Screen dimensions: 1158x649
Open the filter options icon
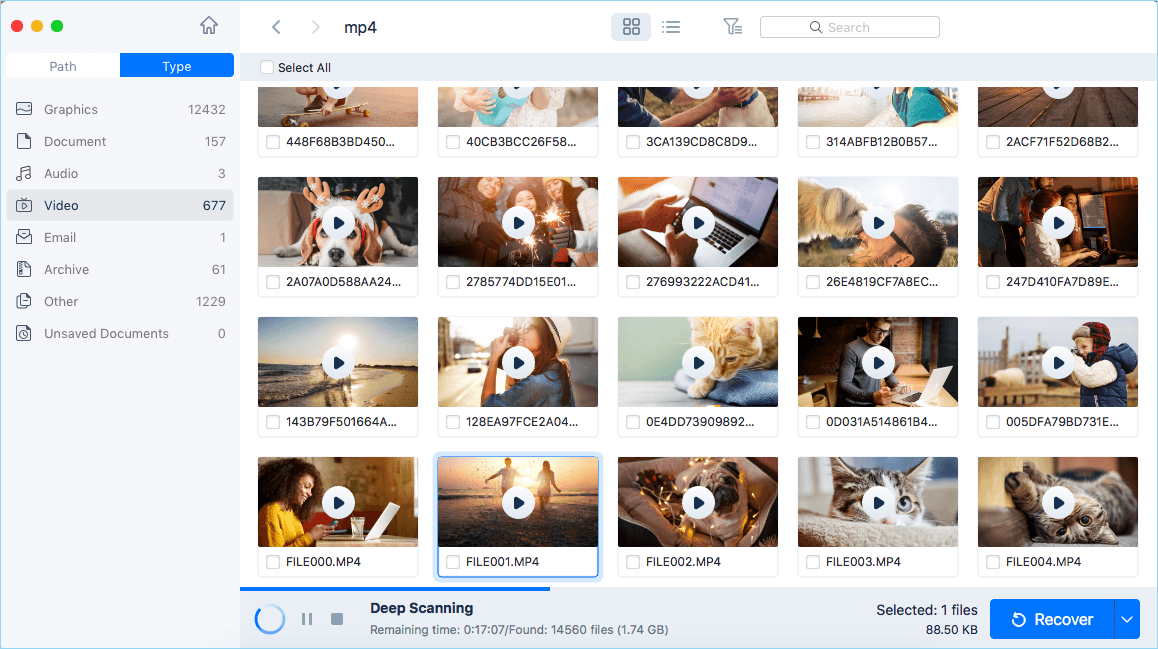pyautogui.click(x=732, y=27)
